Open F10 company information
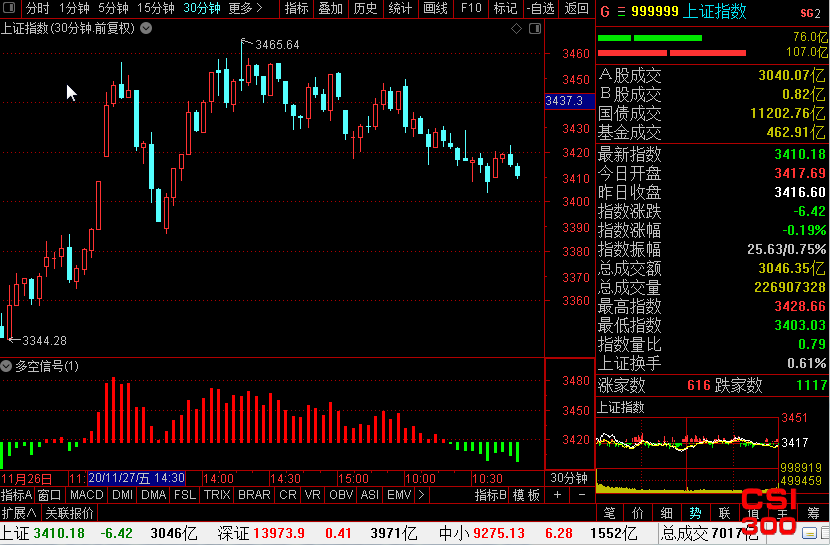Screen dimensions: 830x545 [471, 8]
